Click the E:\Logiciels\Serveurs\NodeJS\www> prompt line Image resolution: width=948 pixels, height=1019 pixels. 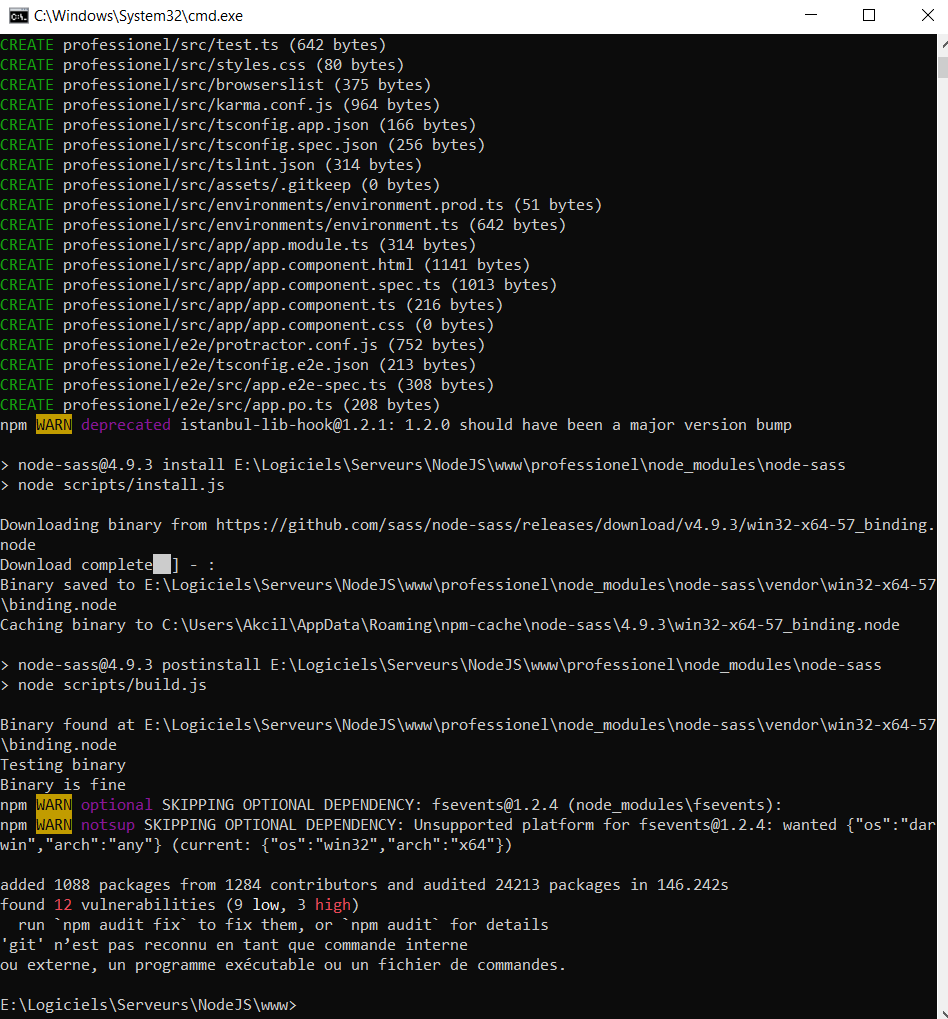click(148, 1005)
